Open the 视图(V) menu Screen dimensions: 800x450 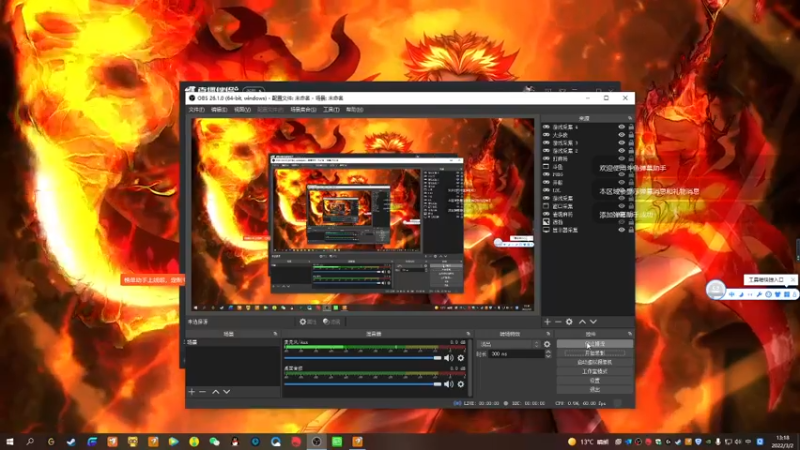pyautogui.click(x=242, y=110)
